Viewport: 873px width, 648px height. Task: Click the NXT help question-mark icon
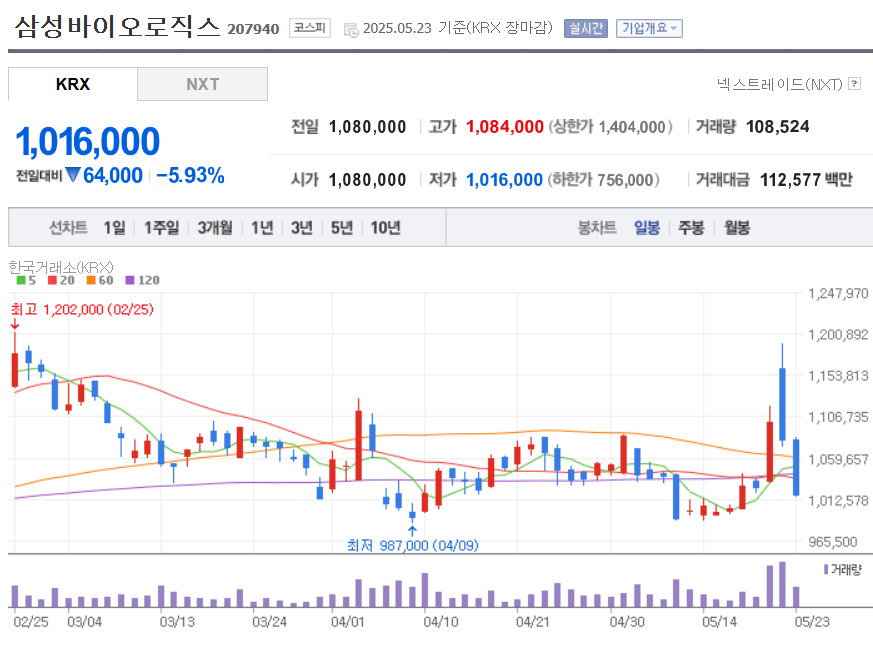point(855,84)
